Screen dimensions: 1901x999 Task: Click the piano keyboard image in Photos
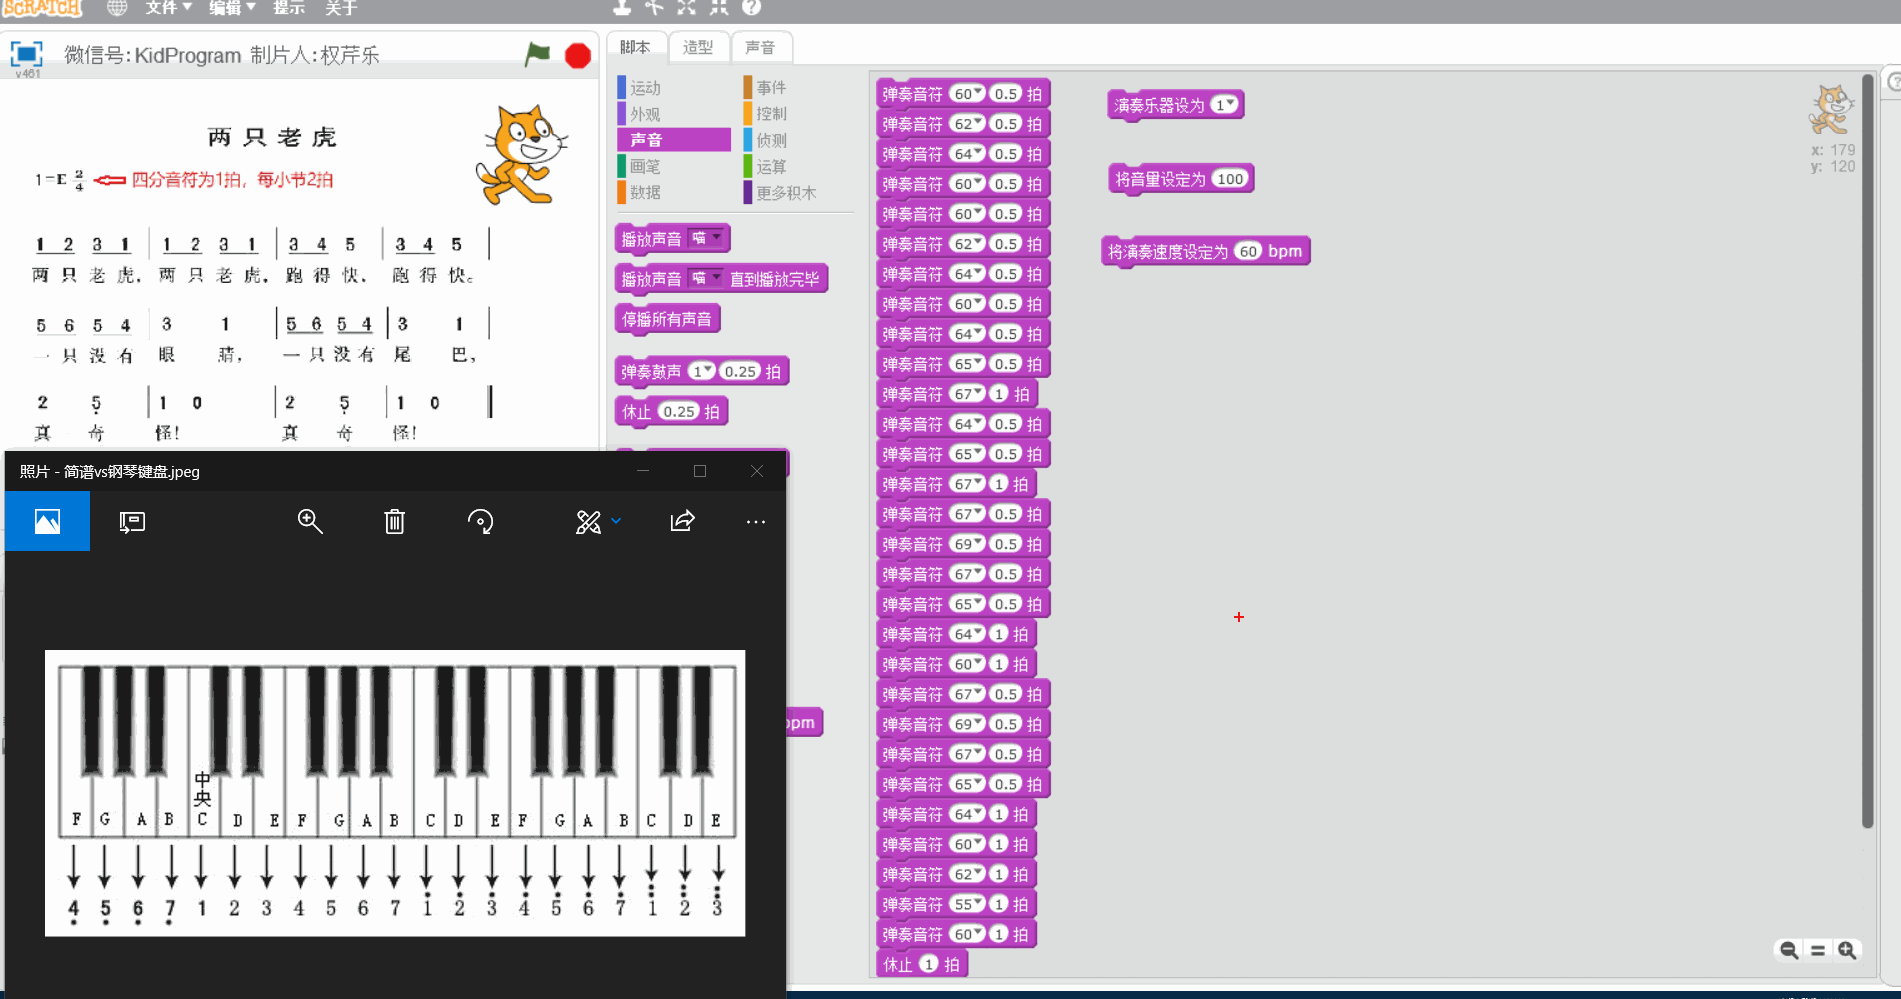point(395,793)
